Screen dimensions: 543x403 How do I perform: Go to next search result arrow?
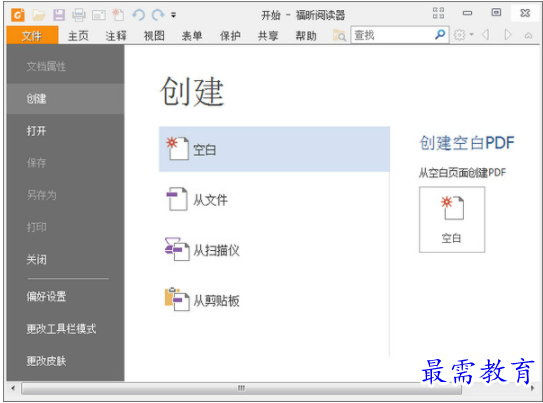point(508,35)
